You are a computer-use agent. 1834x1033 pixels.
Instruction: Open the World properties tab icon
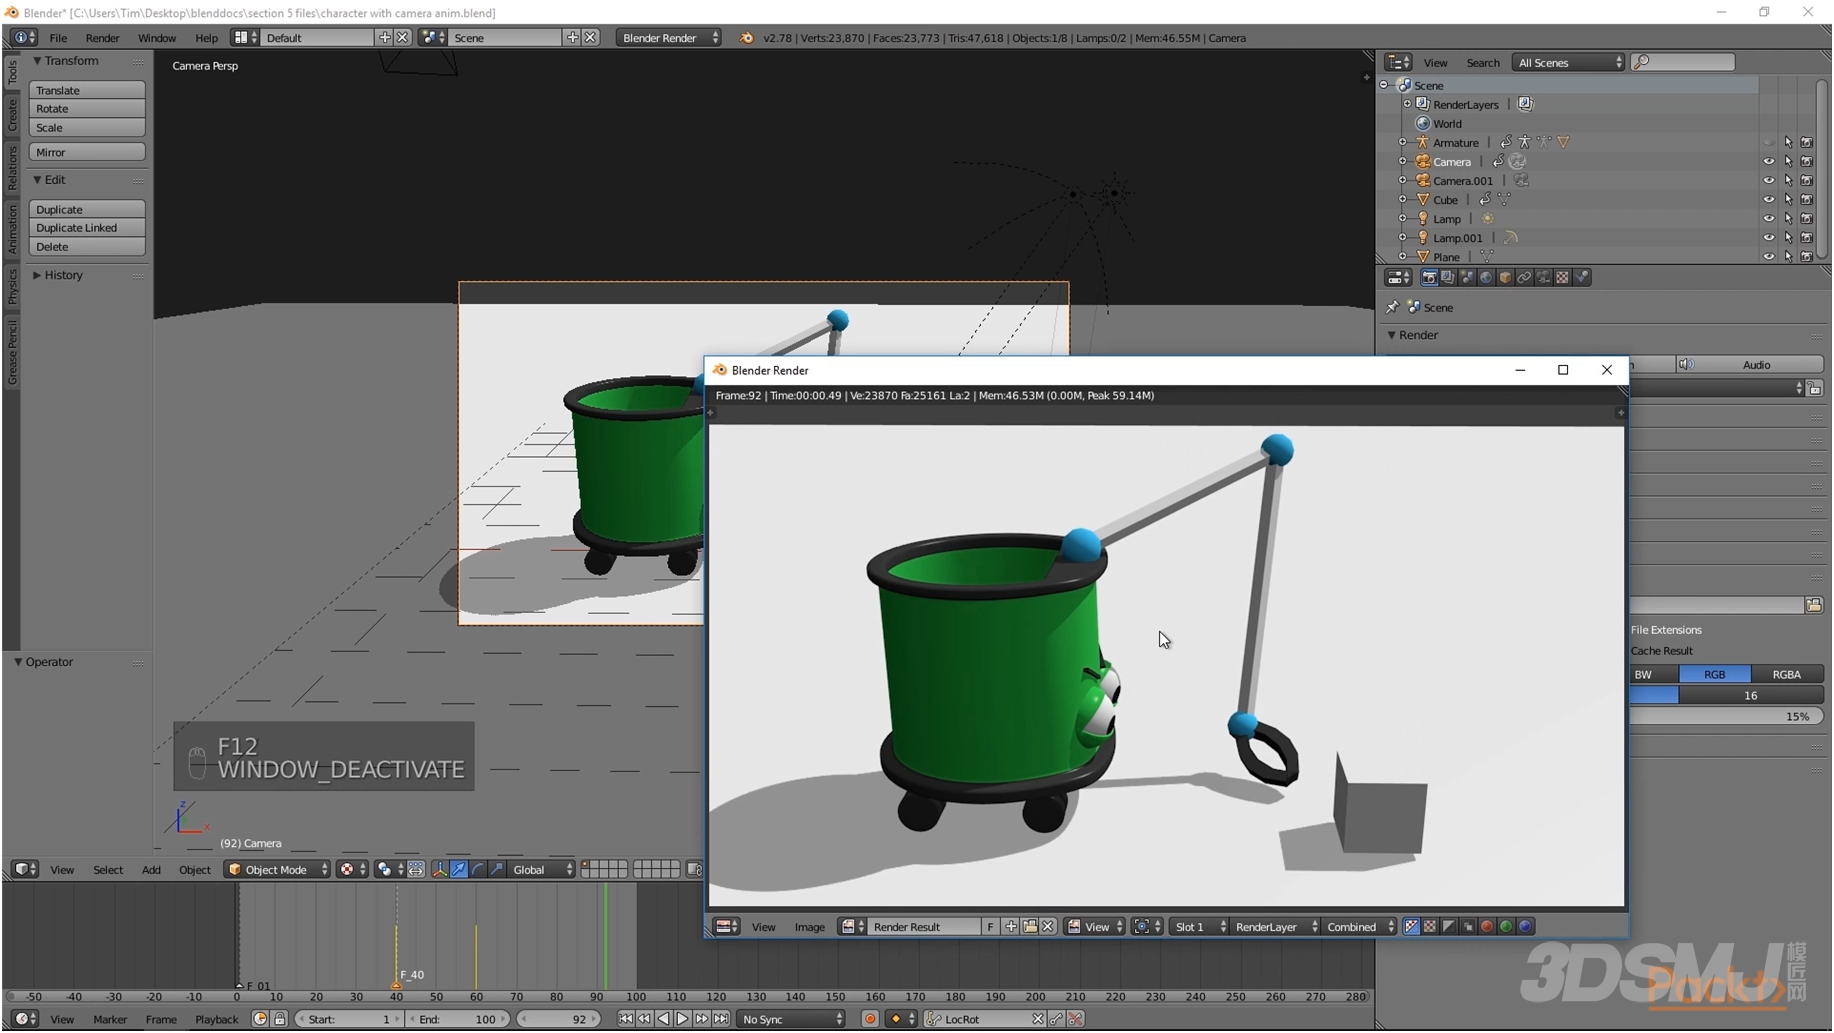(1486, 278)
